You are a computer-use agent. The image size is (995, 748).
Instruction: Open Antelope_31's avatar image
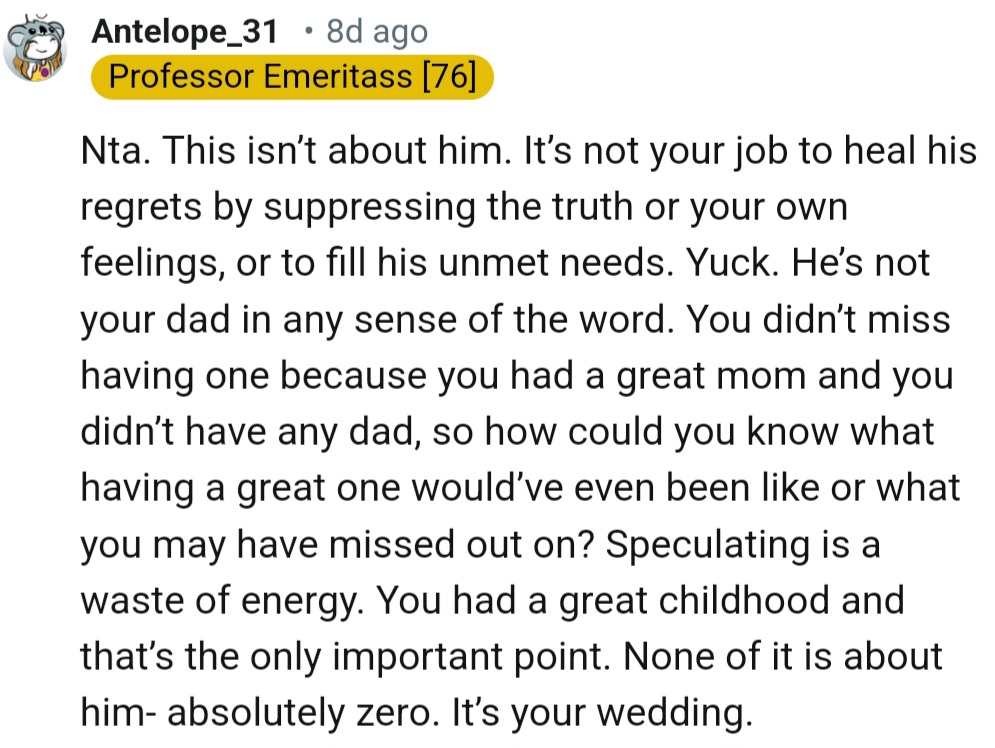(38, 51)
